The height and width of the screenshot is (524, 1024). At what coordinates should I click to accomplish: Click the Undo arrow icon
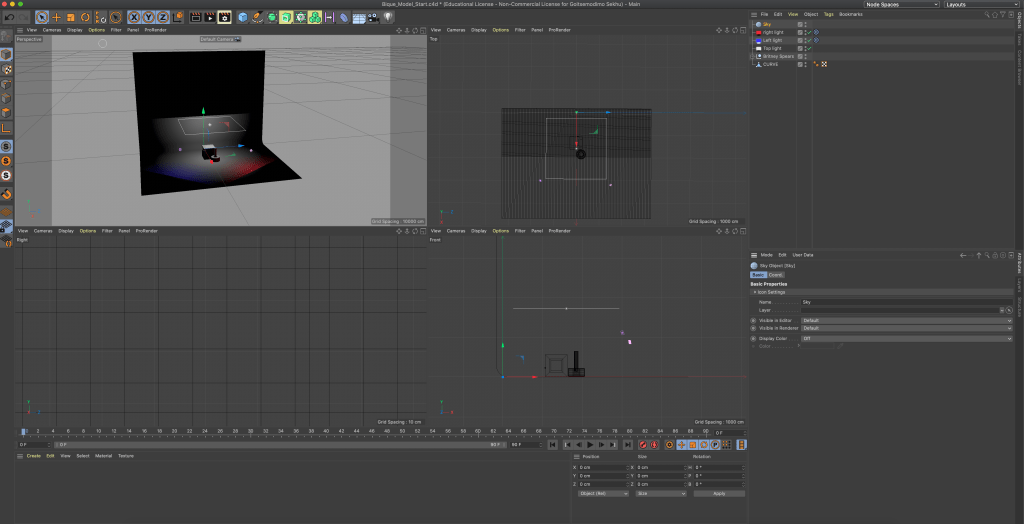pos(9,17)
